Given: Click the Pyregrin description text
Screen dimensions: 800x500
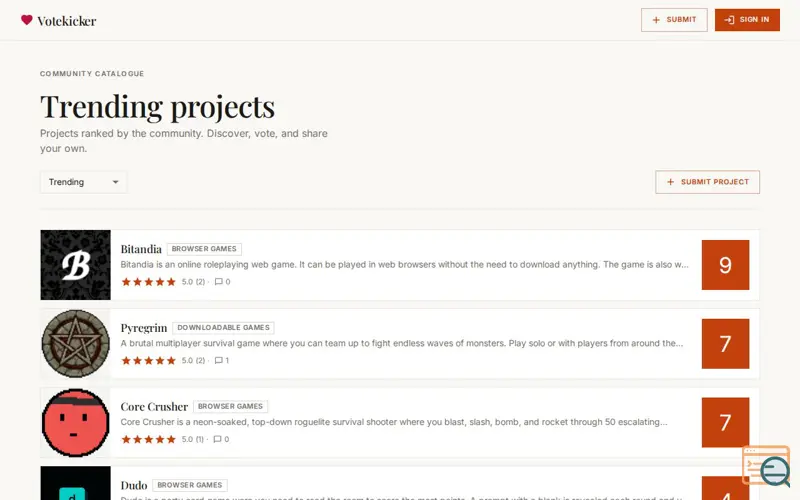Looking at the screenshot, I should pos(402,343).
